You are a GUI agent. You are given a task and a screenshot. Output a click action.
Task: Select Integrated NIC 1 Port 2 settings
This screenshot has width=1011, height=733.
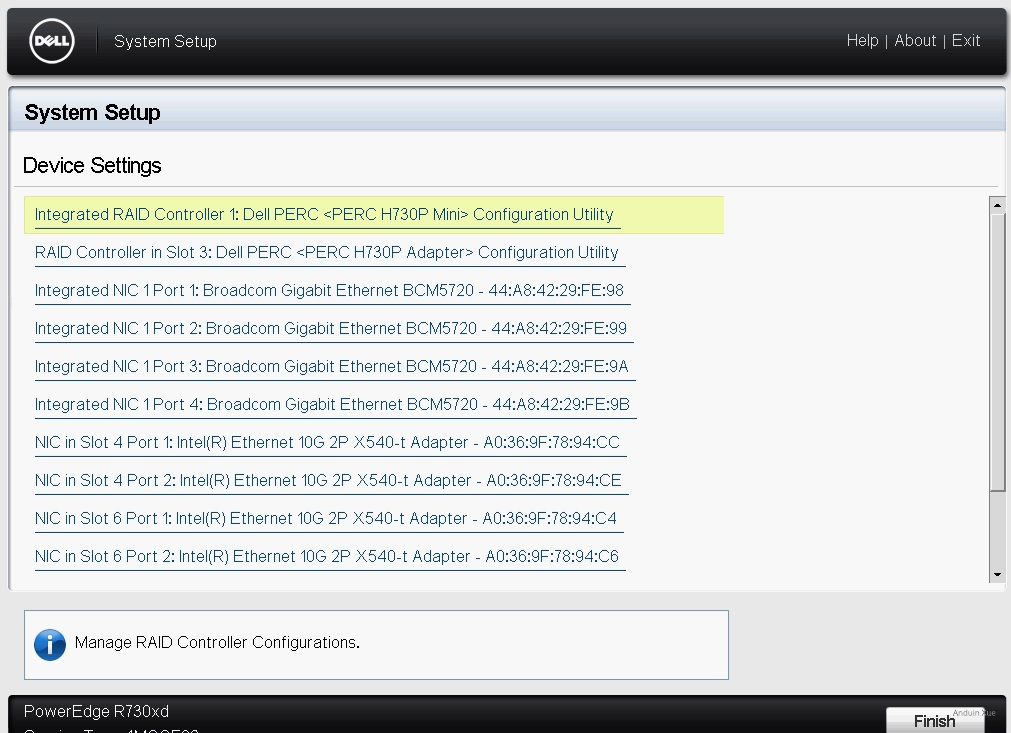pyautogui.click(x=331, y=329)
